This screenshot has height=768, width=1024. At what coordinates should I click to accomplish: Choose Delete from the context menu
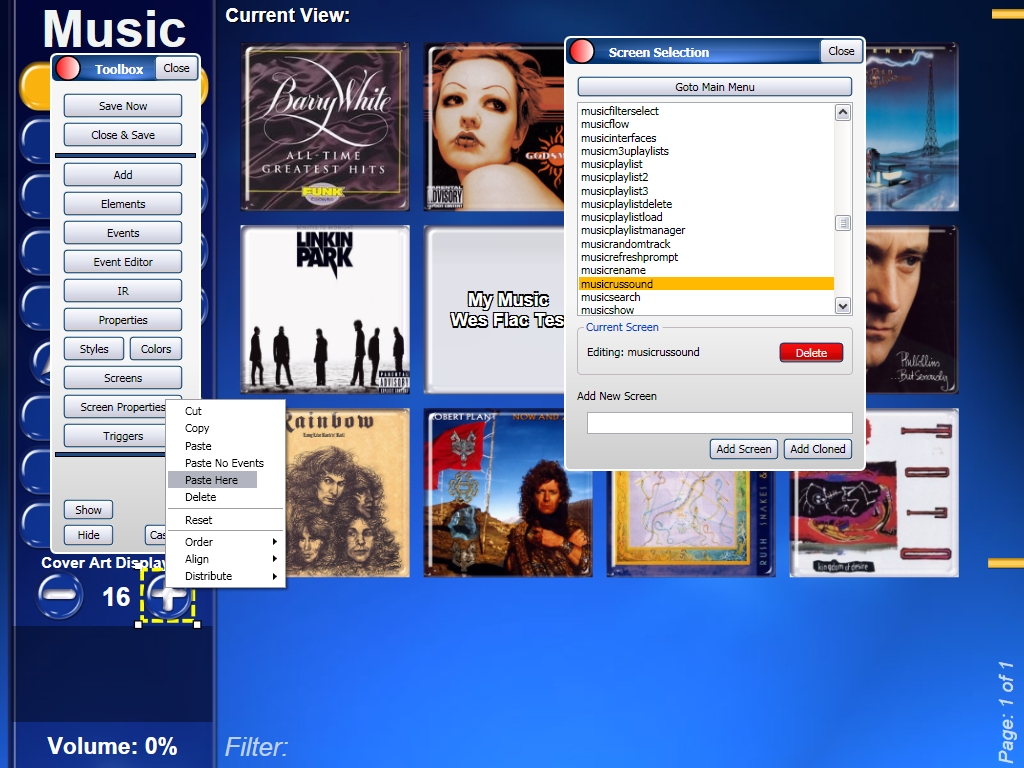coord(200,497)
